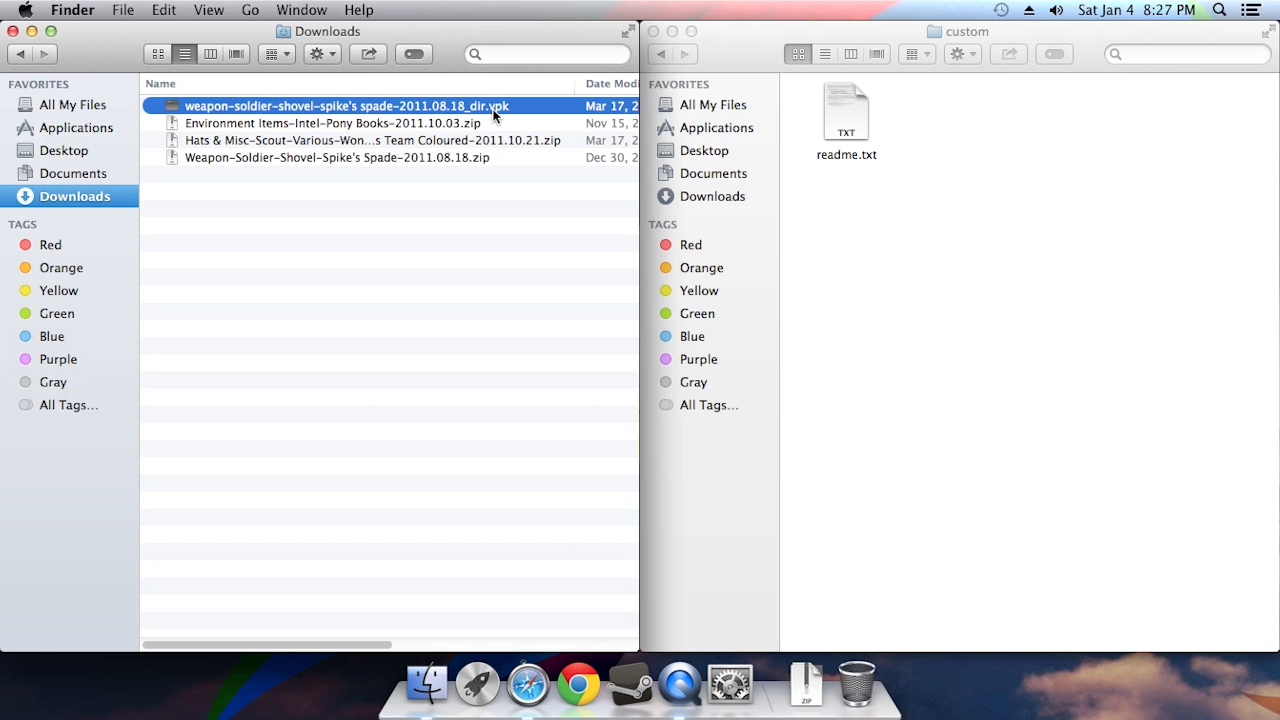Screen dimensions: 1280x720
Task: Sort by Name column header
Action: [358, 84]
